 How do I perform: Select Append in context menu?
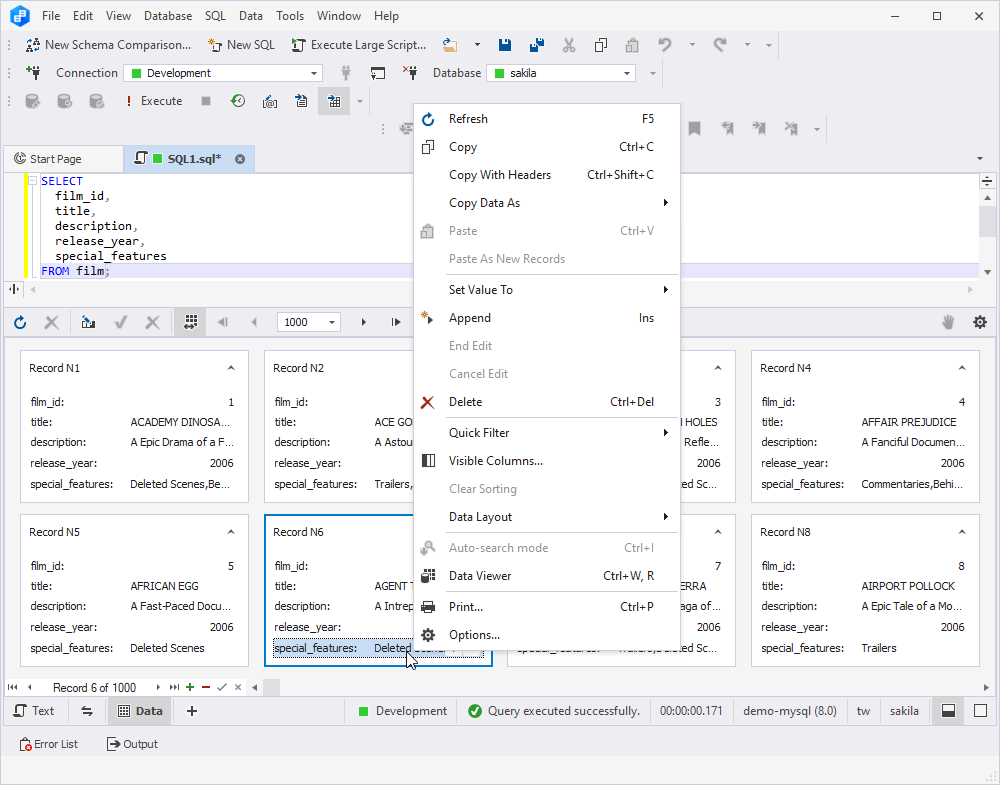(x=547, y=318)
